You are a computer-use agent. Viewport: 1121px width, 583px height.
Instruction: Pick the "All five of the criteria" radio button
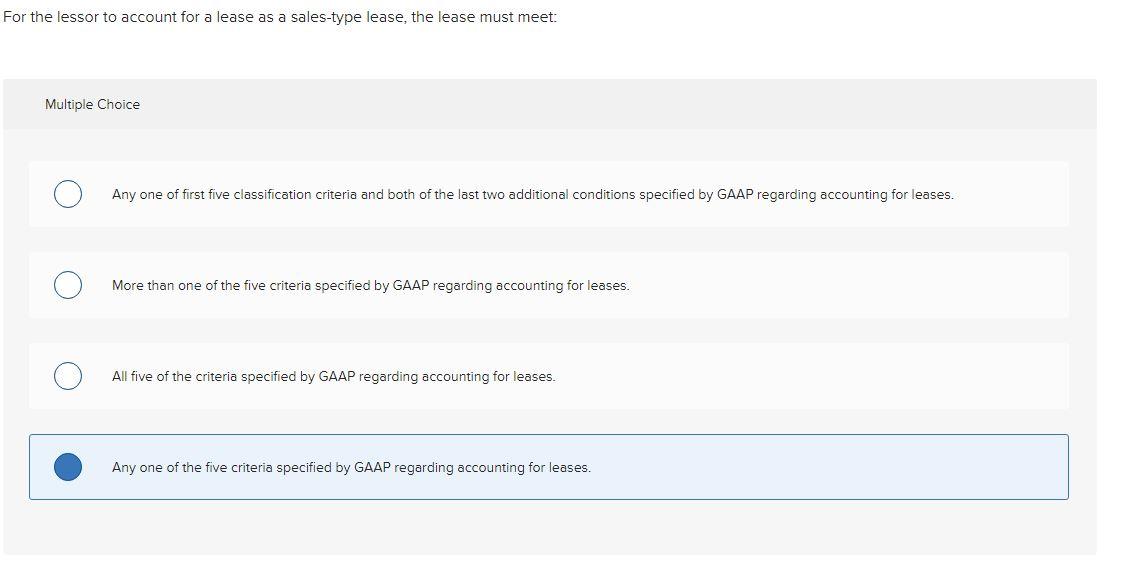tap(68, 376)
